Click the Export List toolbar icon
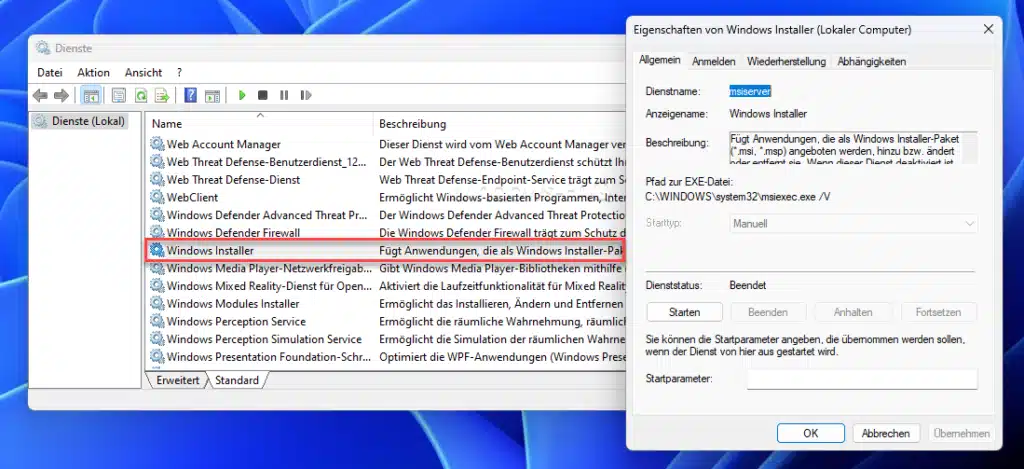Screen dimensions: 1024x469 click(162, 96)
